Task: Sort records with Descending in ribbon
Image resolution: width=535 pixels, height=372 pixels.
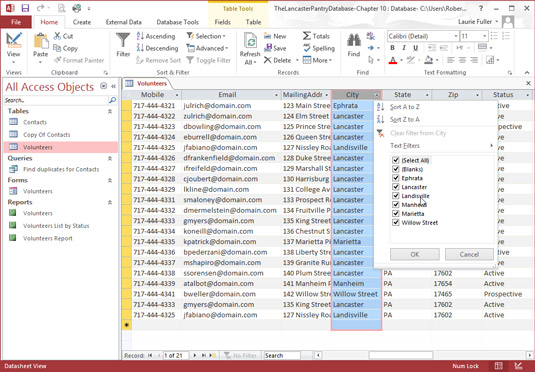Action: [x=157, y=48]
